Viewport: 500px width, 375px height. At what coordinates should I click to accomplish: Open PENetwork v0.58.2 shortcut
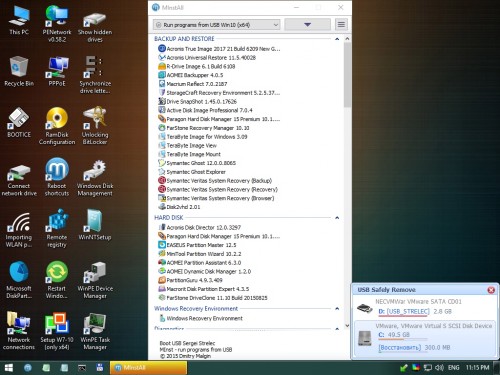57,24
